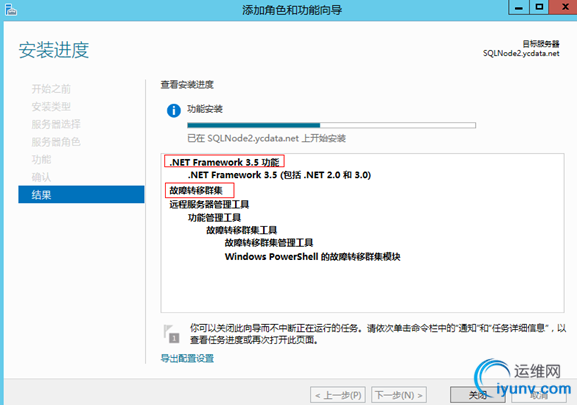Click the 已在 SQLNode2.ycdata.net 上开始安装 text

[x=266, y=138]
